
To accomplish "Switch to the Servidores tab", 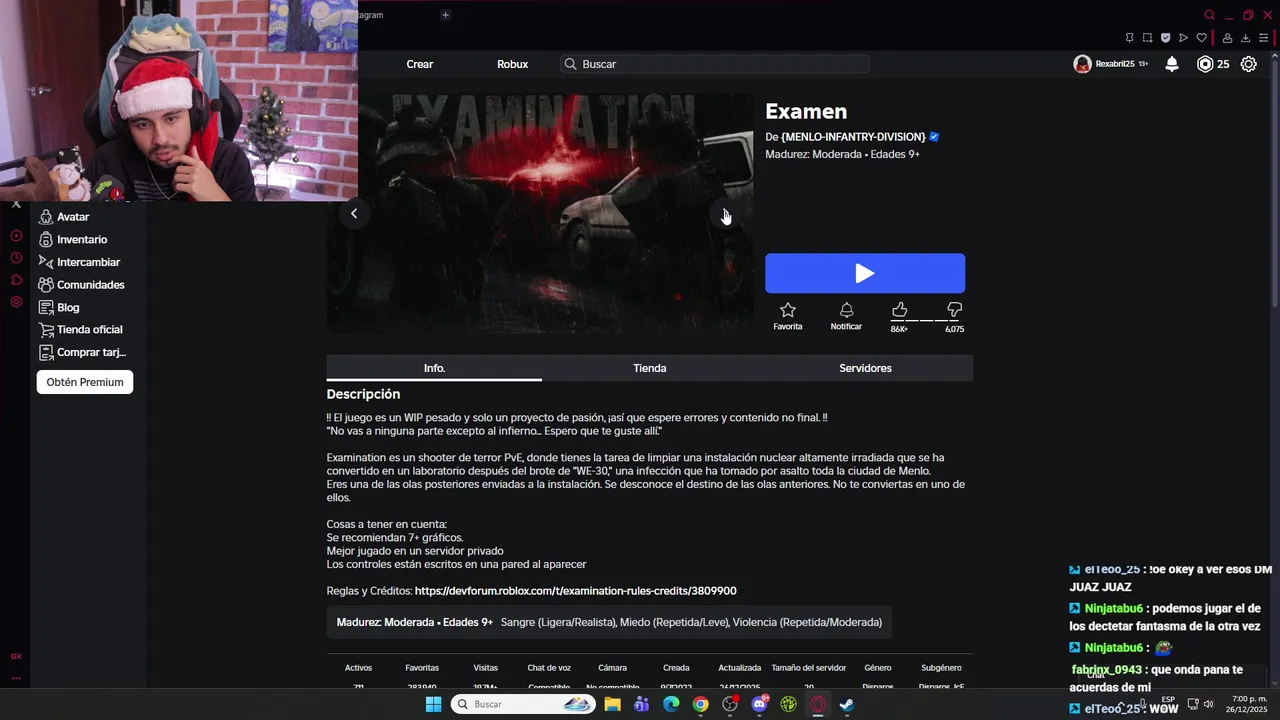I will tap(865, 368).
